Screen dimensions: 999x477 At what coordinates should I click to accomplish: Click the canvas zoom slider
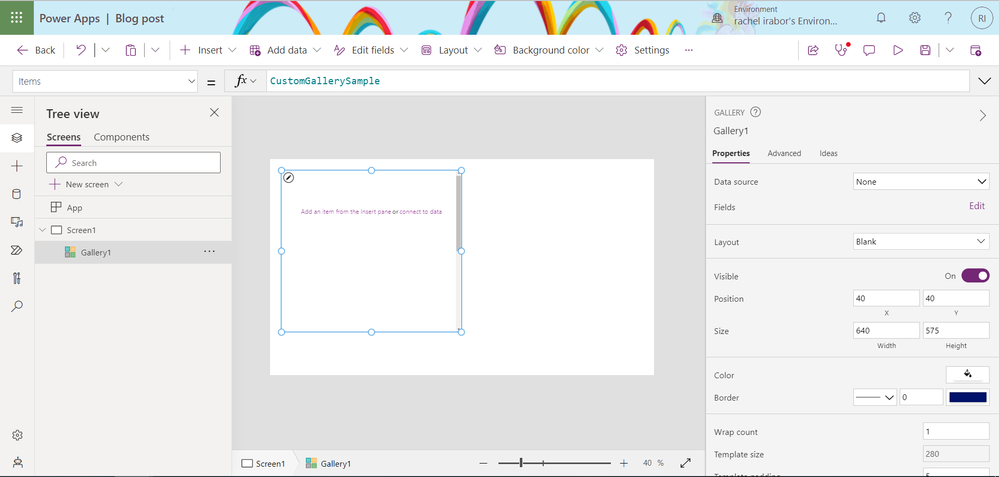[x=554, y=463]
